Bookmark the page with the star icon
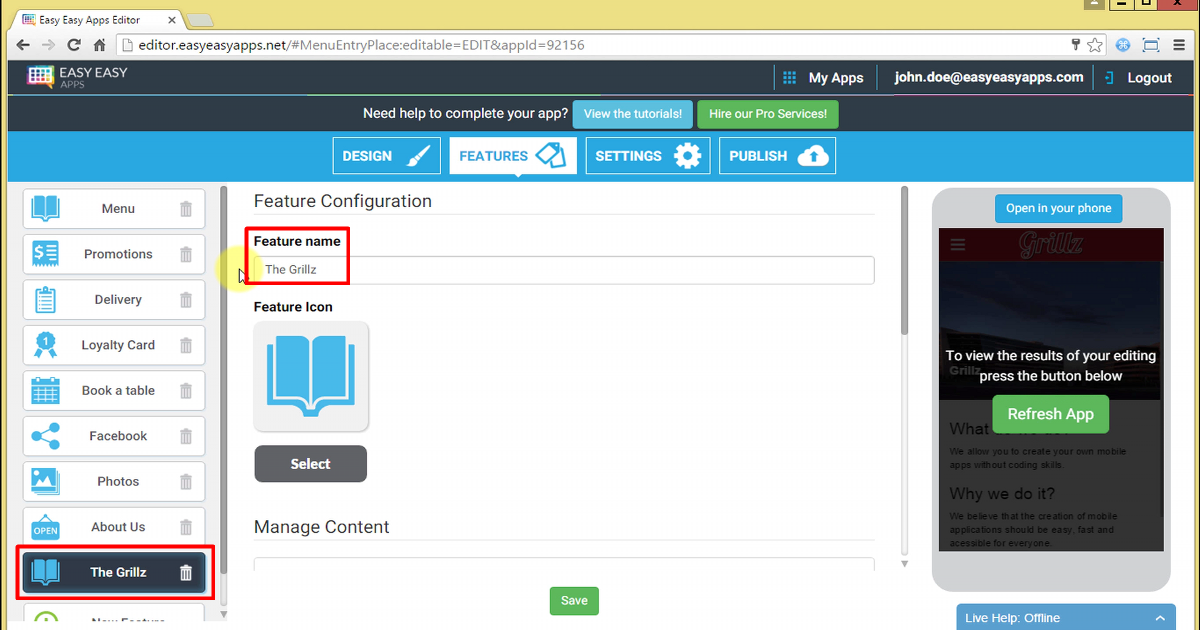 coord(1094,44)
